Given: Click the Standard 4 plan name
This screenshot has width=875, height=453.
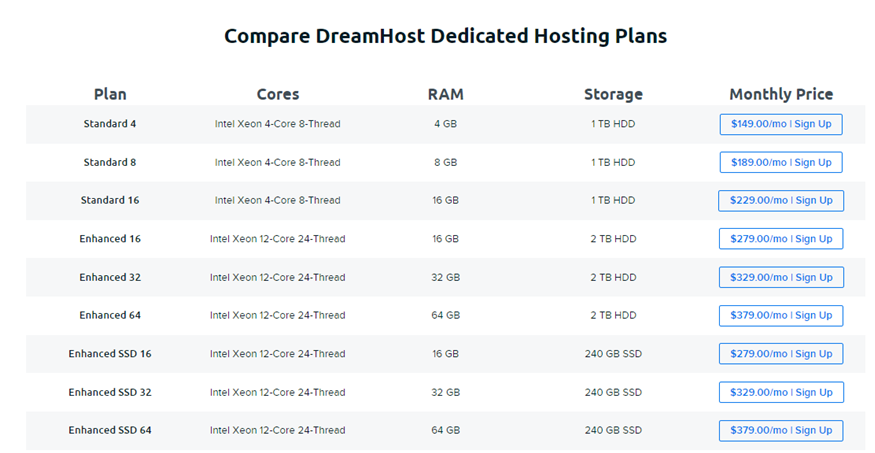Looking at the screenshot, I should (x=110, y=124).
